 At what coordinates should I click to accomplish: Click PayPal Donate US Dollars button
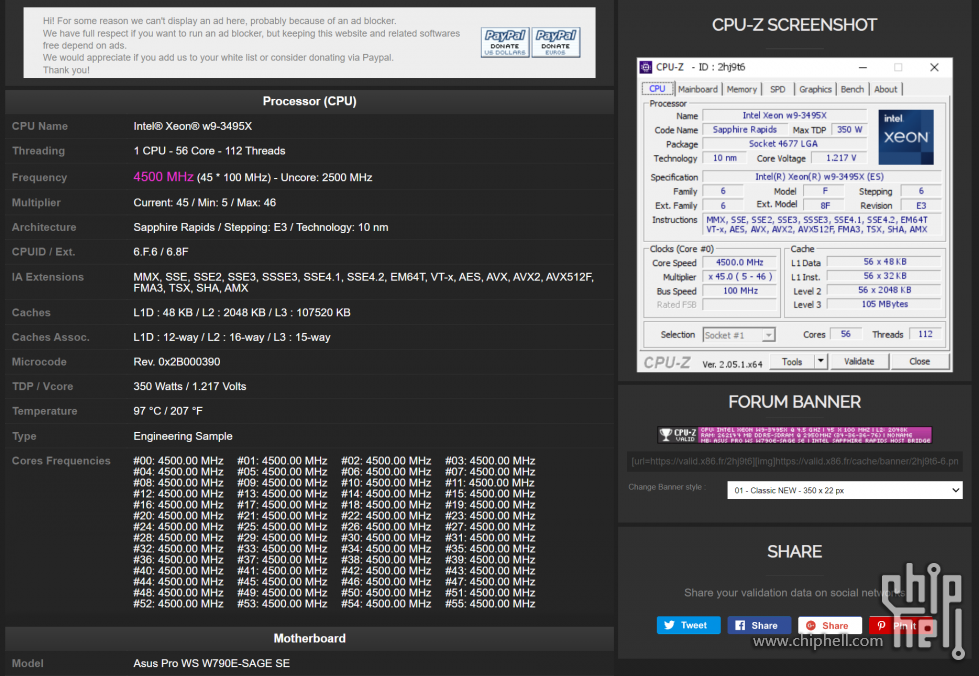[505, 42]
